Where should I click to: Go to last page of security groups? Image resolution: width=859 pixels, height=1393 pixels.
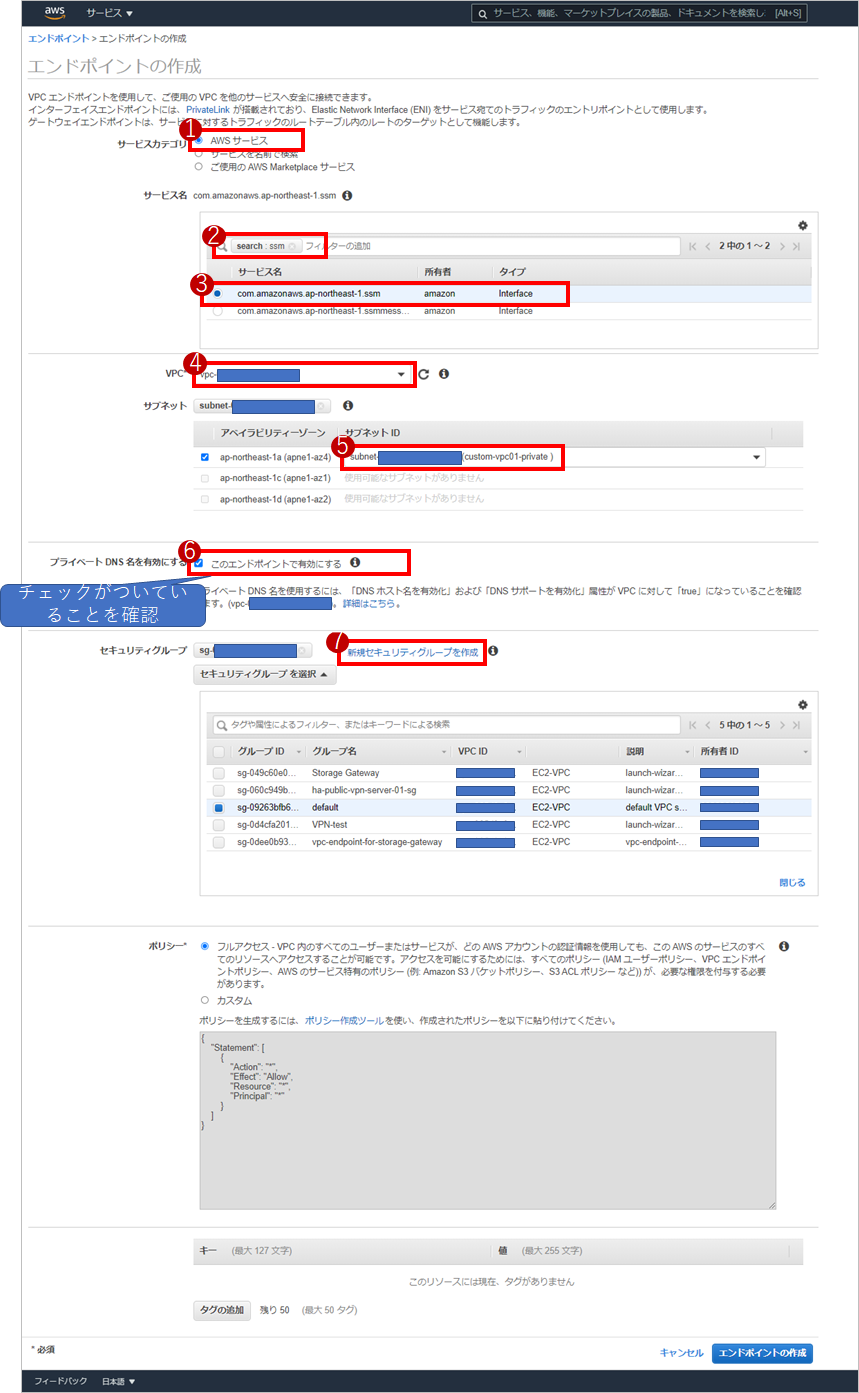coord(797,725)
